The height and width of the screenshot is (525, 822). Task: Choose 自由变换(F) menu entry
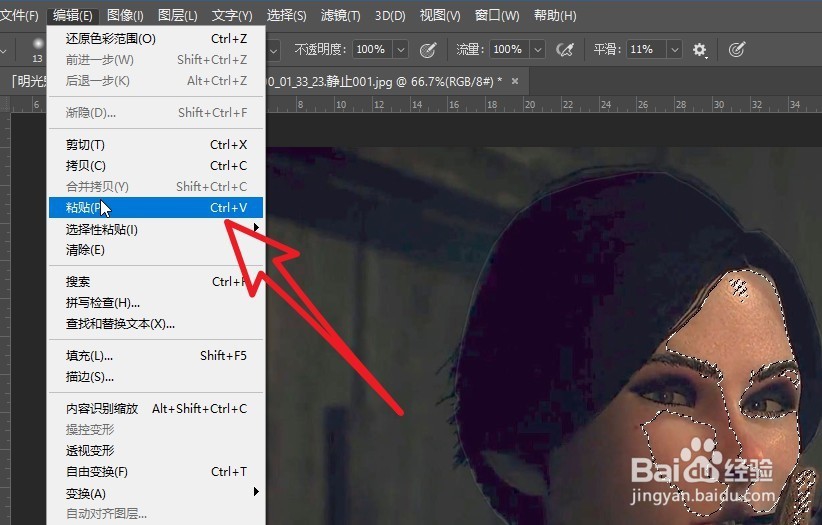point(156,472)
